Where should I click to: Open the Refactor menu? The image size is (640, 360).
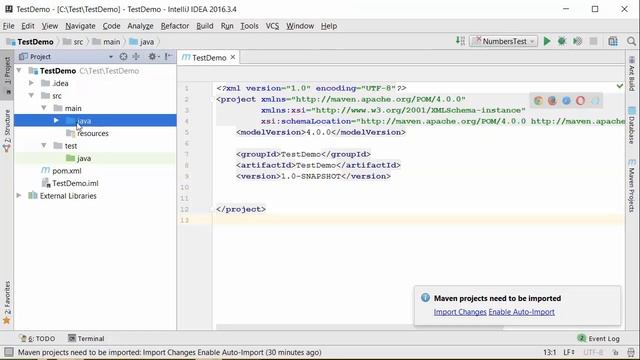coord(175,26)
